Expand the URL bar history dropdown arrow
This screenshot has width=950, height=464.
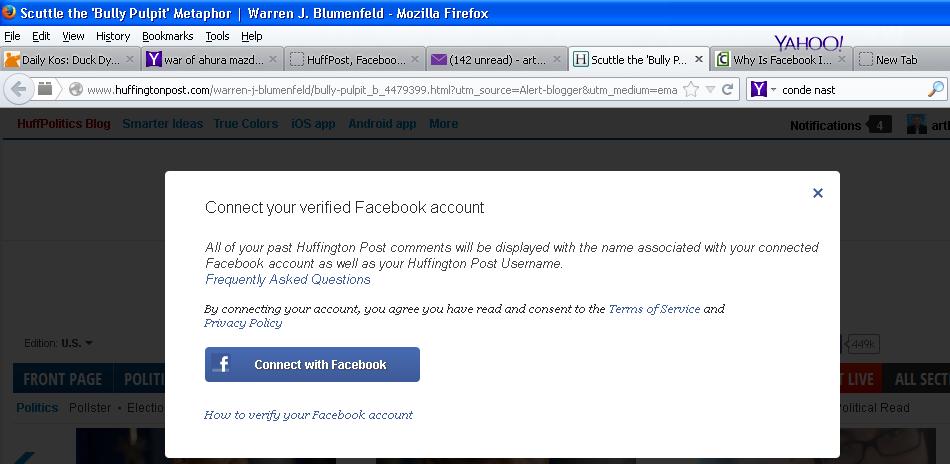[x=710, y=89]
